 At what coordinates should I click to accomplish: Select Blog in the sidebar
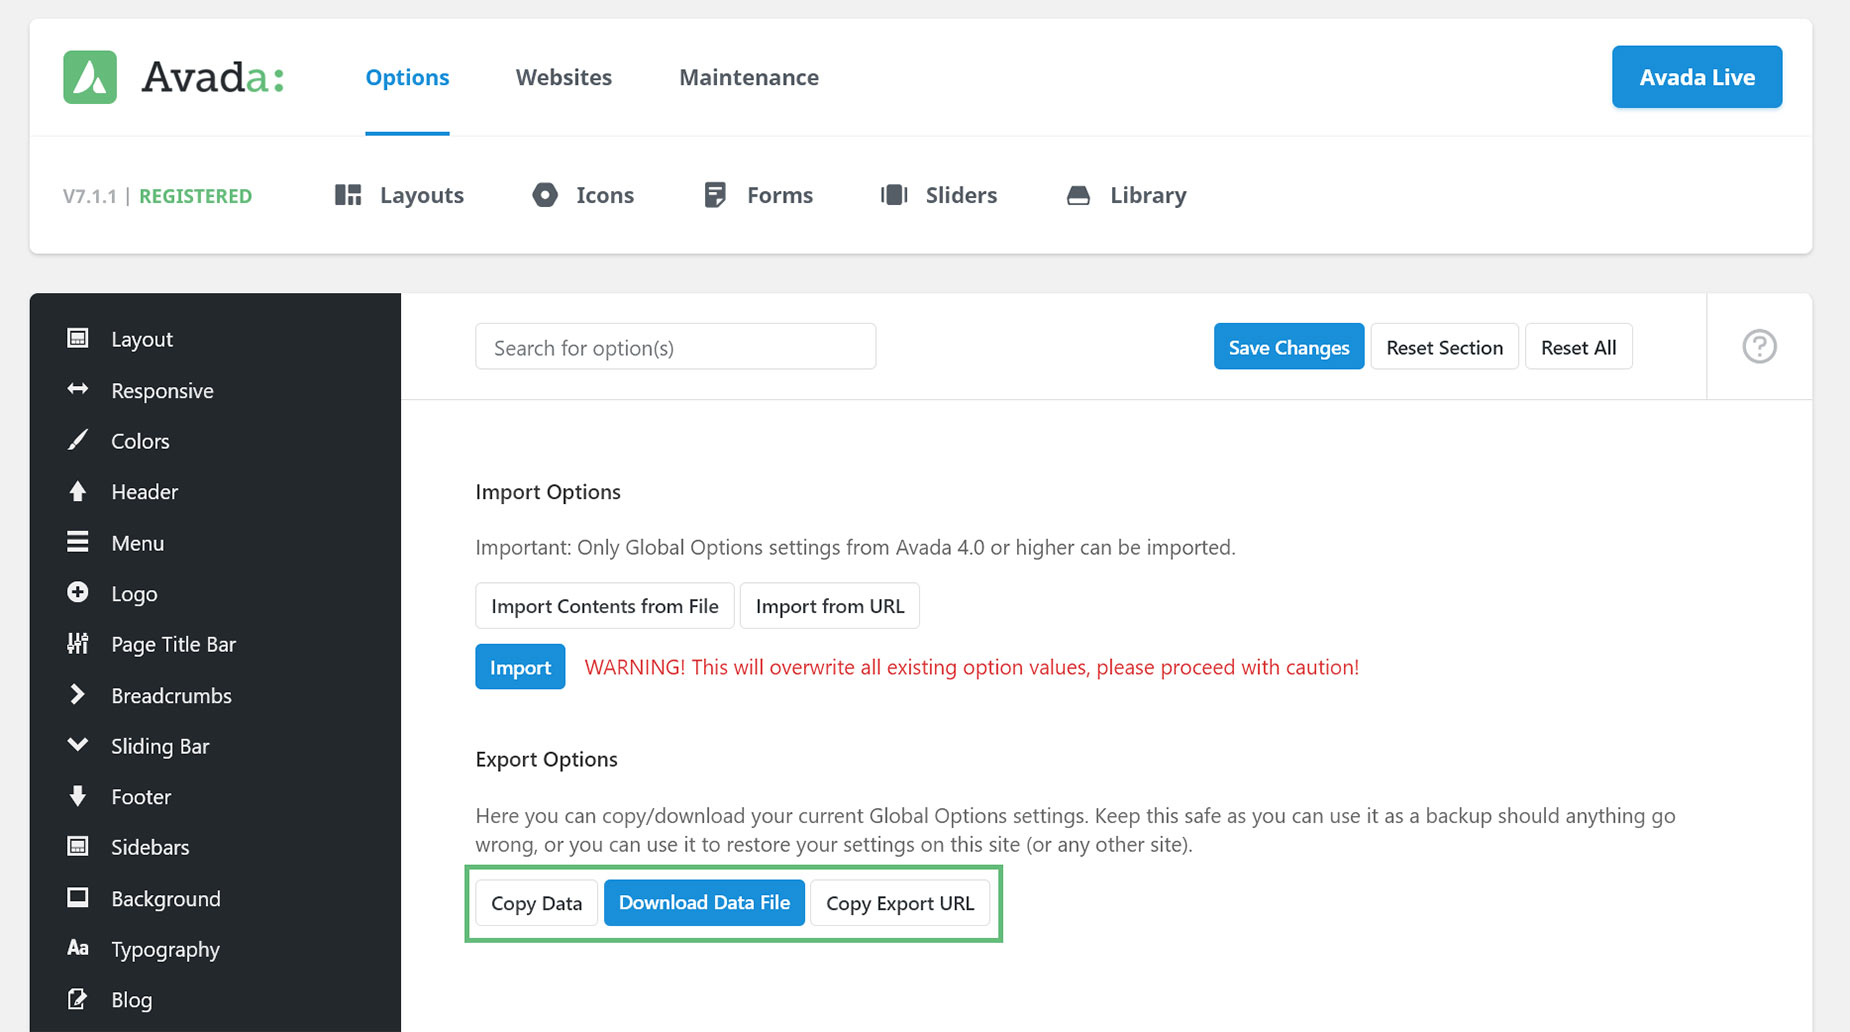(131, 1000)
